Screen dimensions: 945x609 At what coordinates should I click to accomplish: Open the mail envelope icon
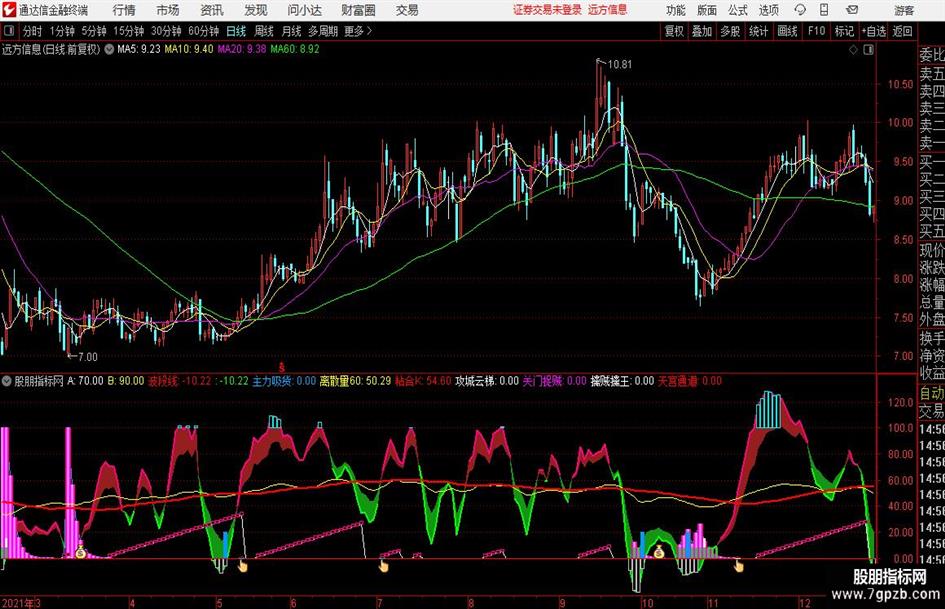(852, 10)
